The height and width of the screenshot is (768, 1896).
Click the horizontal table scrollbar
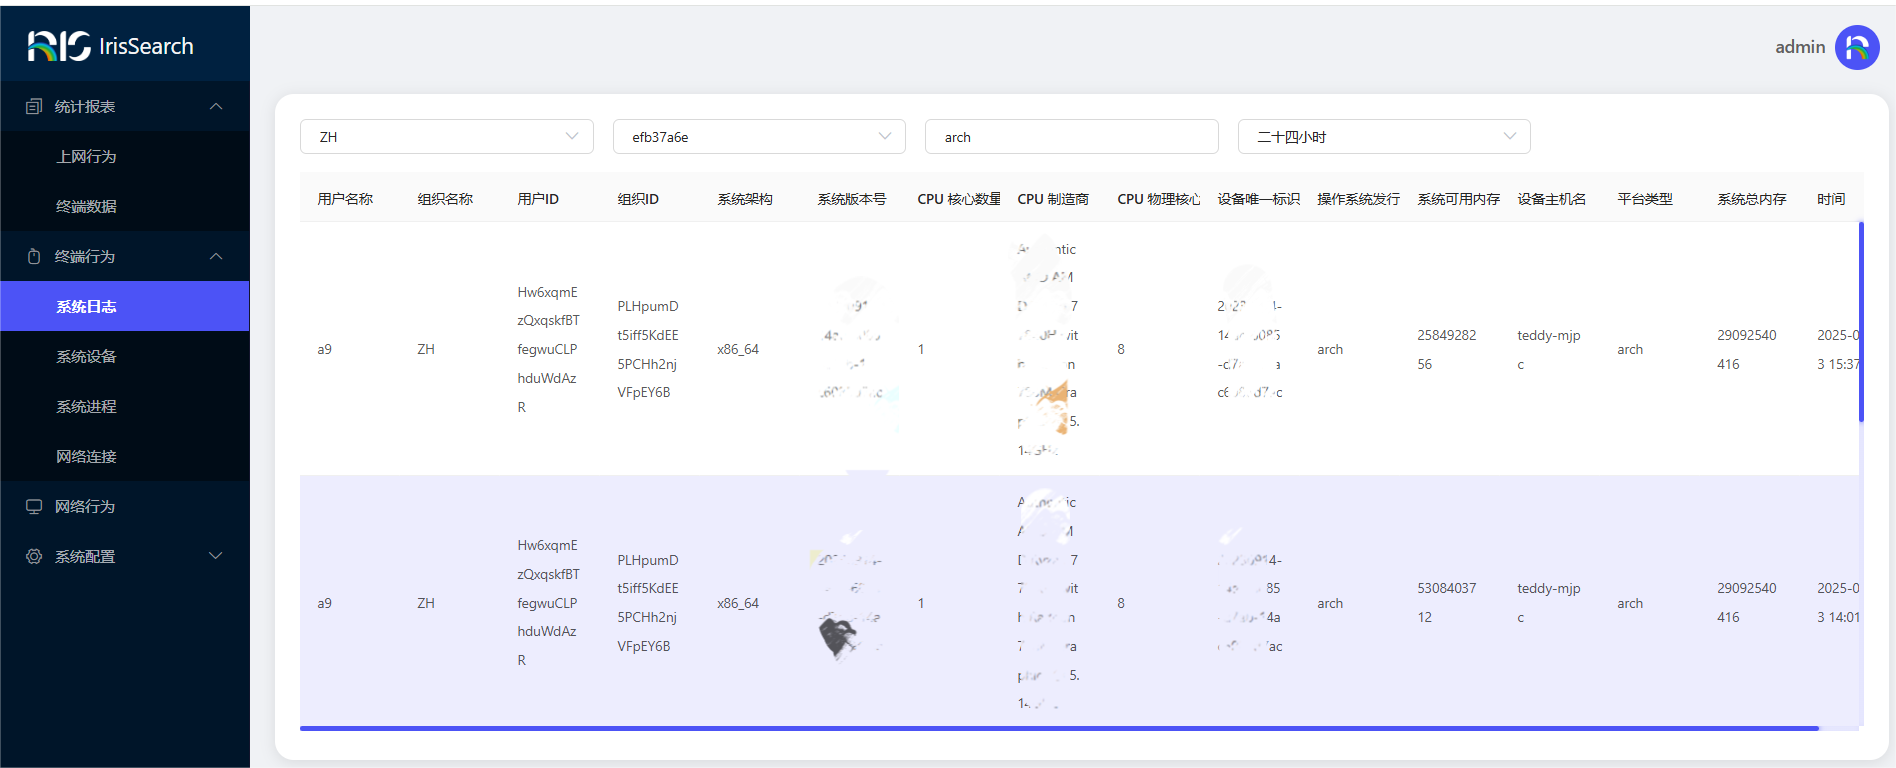(x=1059, y=728)
